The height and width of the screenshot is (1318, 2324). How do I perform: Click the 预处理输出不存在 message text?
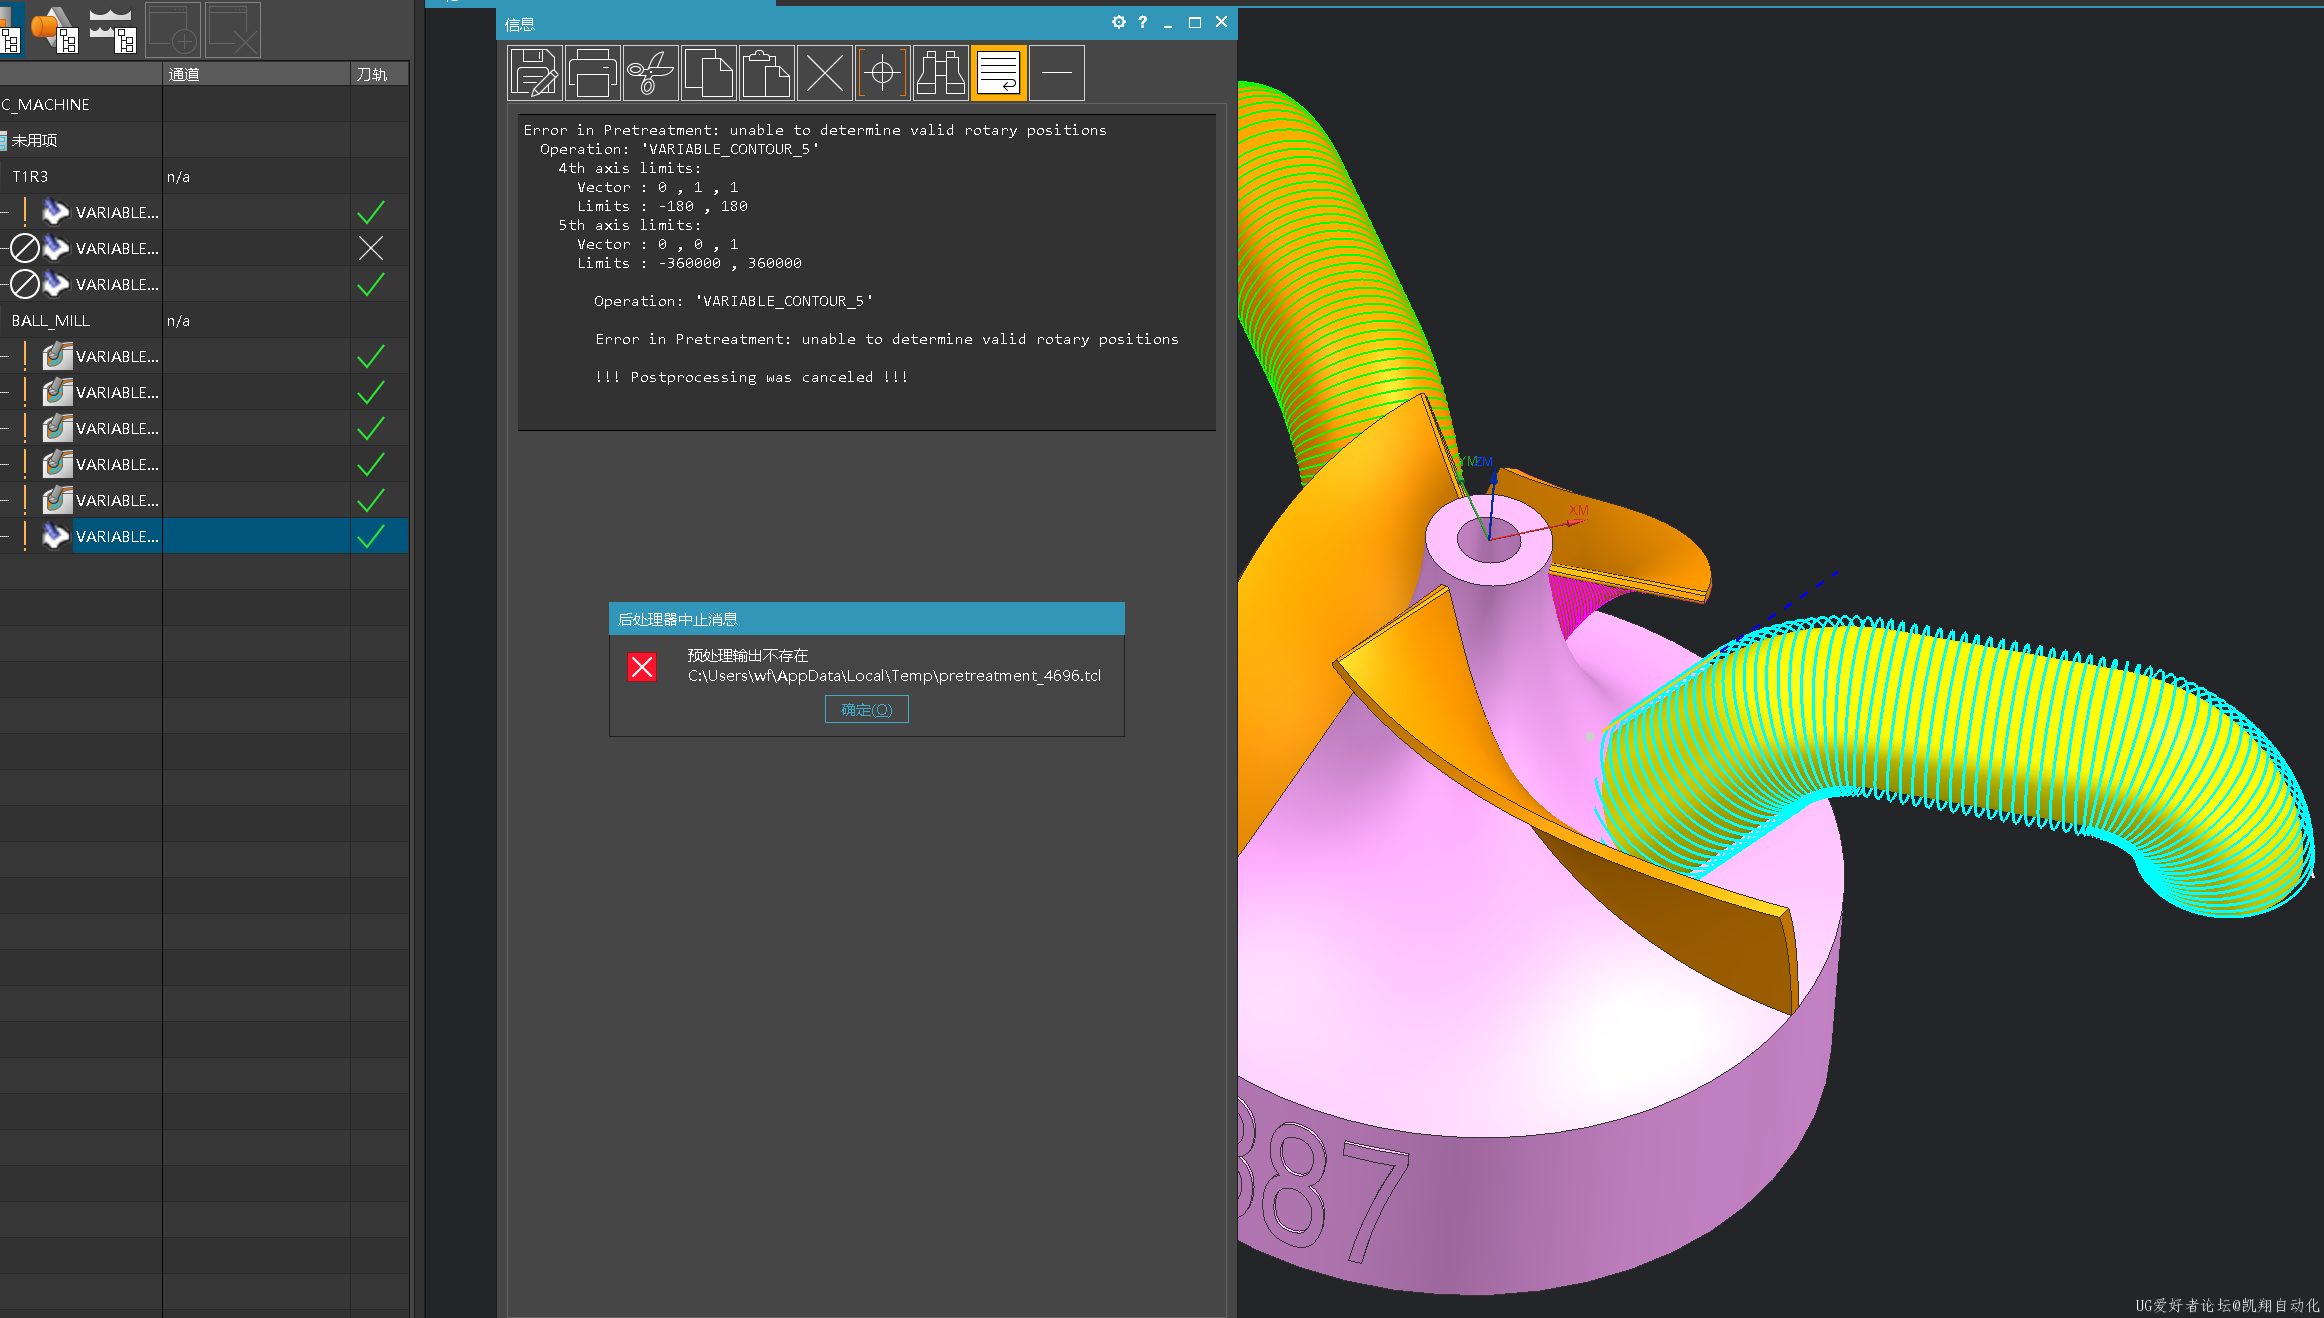pos(748,656)
